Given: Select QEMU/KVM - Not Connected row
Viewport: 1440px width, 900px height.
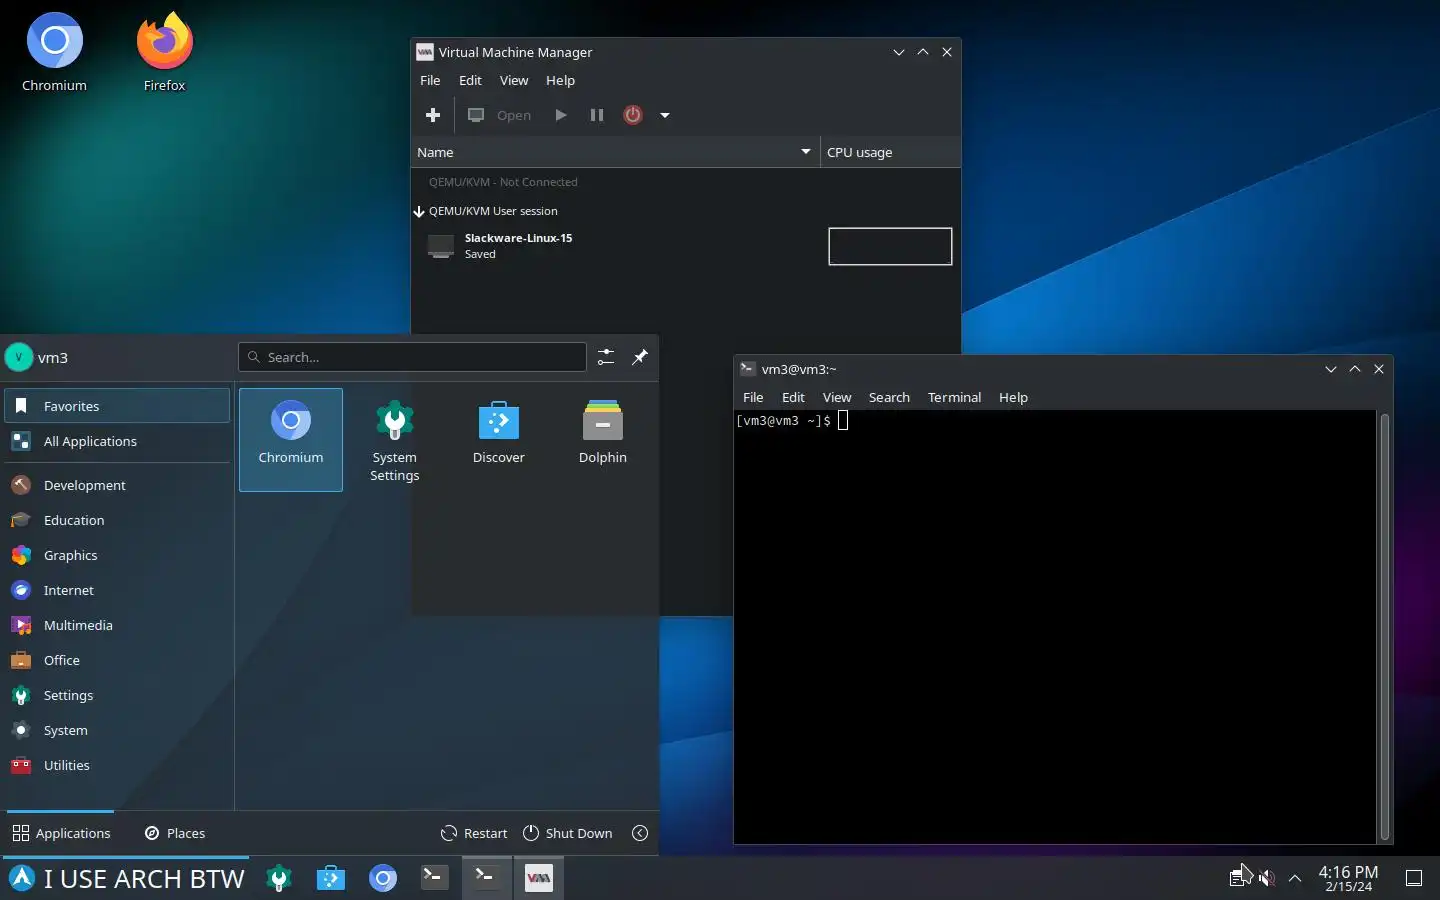Looking at the screenshot, I should click(x=686, y=182).
